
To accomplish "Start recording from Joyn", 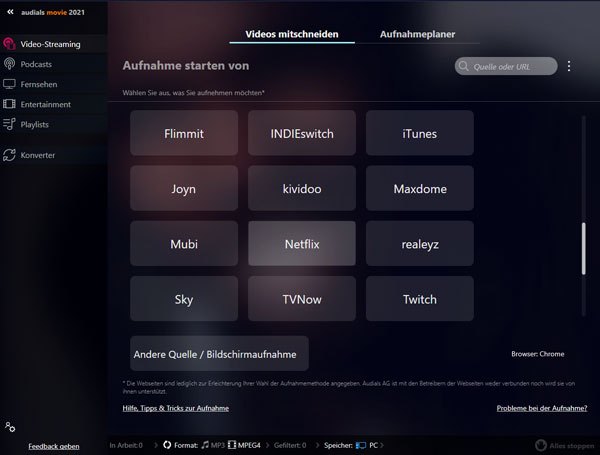I will (184, 188).
